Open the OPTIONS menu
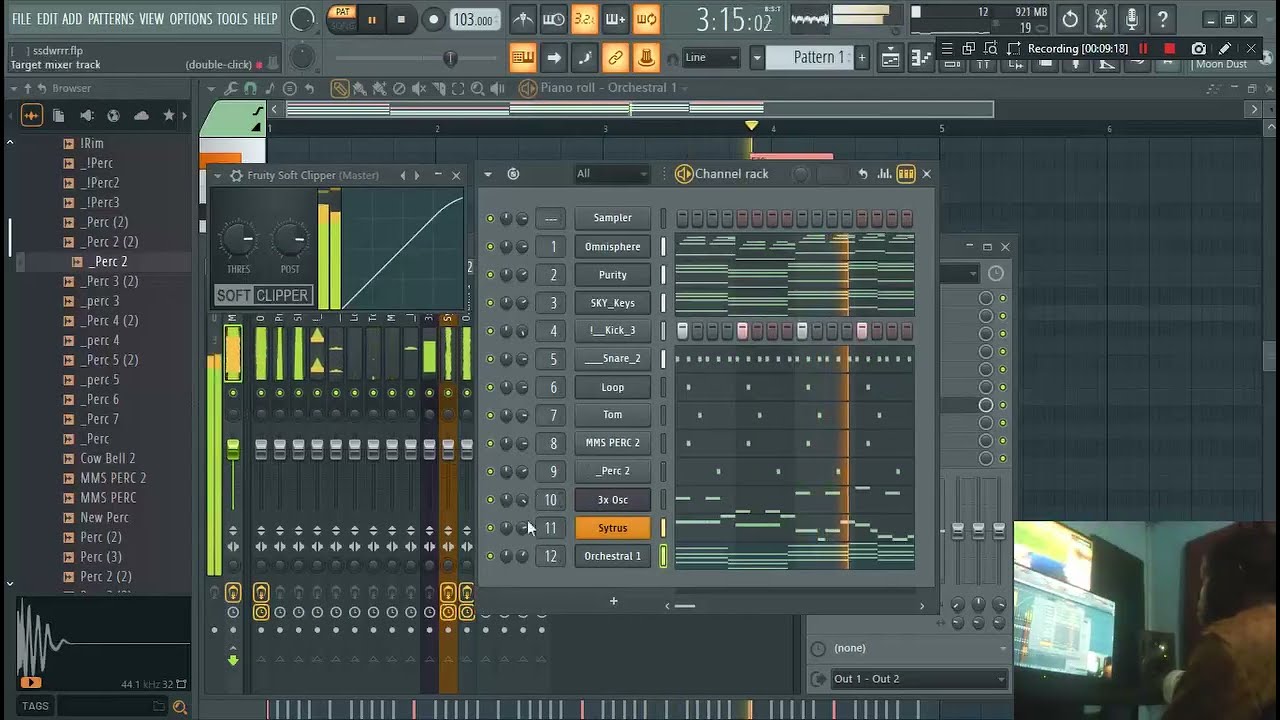 click(x=191, y=19)
